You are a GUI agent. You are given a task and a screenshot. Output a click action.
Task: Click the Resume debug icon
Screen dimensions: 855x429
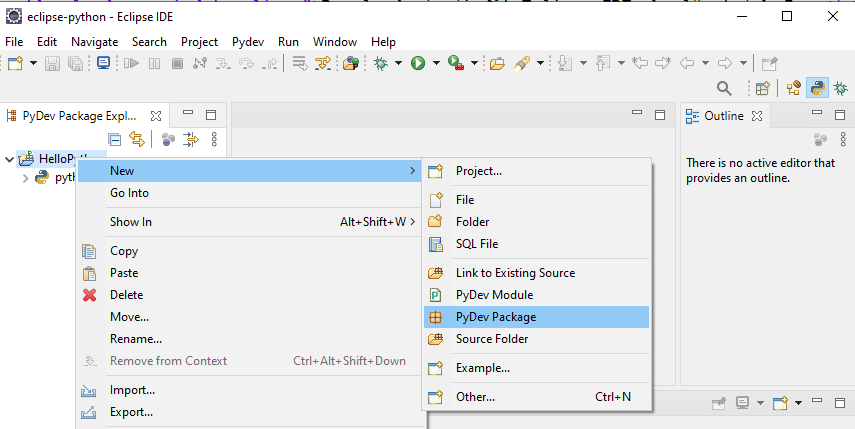131,63
